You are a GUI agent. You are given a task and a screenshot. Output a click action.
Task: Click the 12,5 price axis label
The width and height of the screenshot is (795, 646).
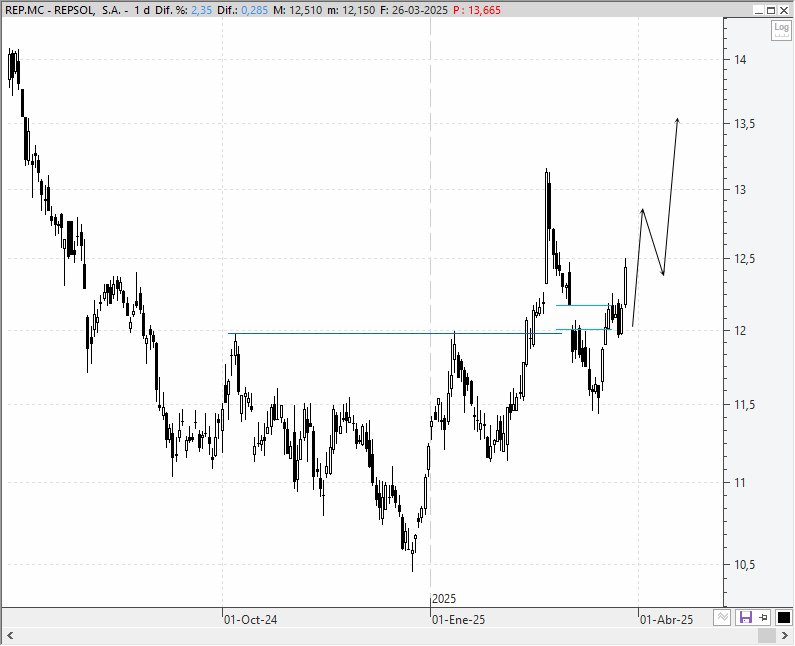tap(744, 259)
